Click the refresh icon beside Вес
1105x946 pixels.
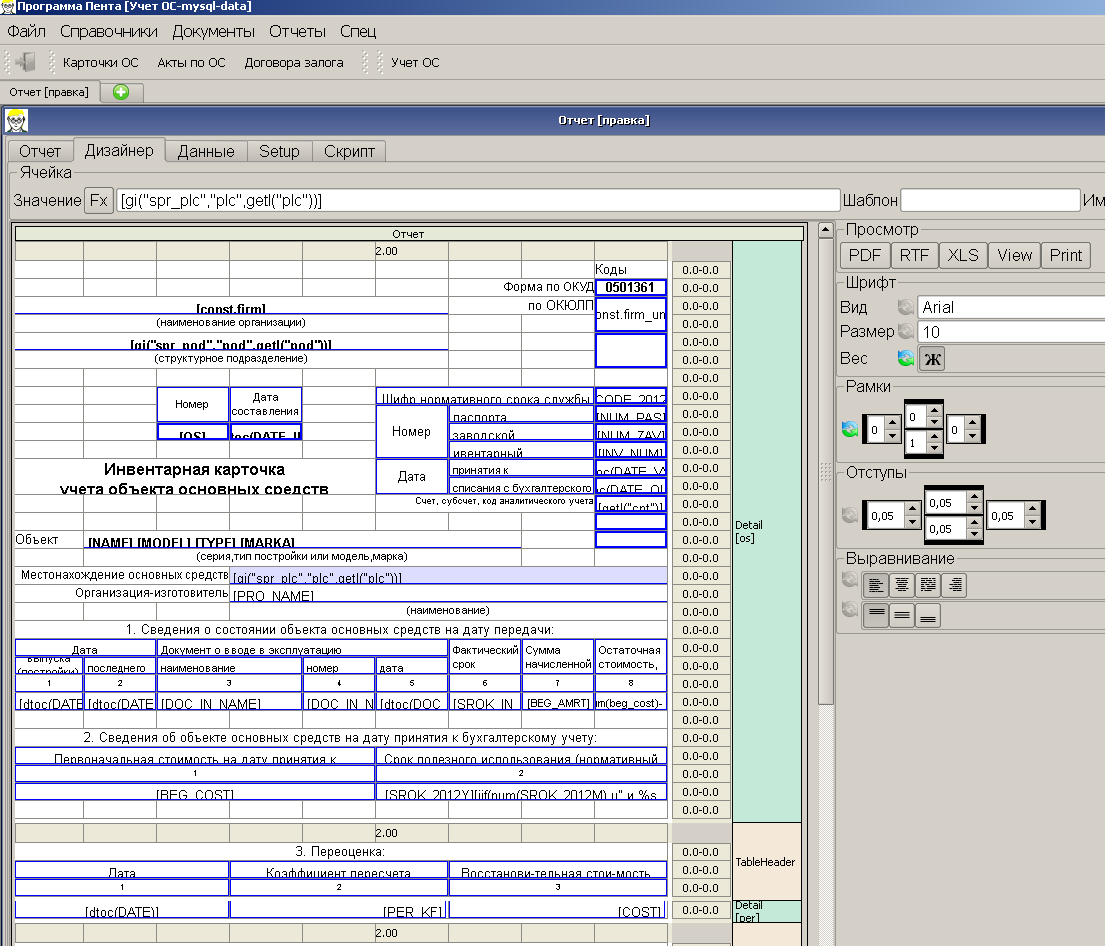[906, 358]
